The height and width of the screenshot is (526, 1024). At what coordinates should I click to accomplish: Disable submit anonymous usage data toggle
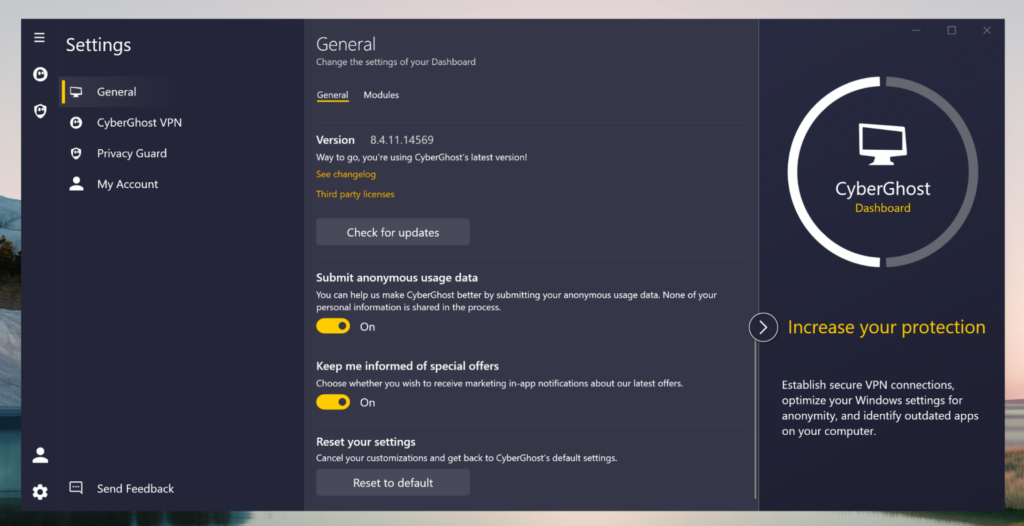tap(333, 326)
